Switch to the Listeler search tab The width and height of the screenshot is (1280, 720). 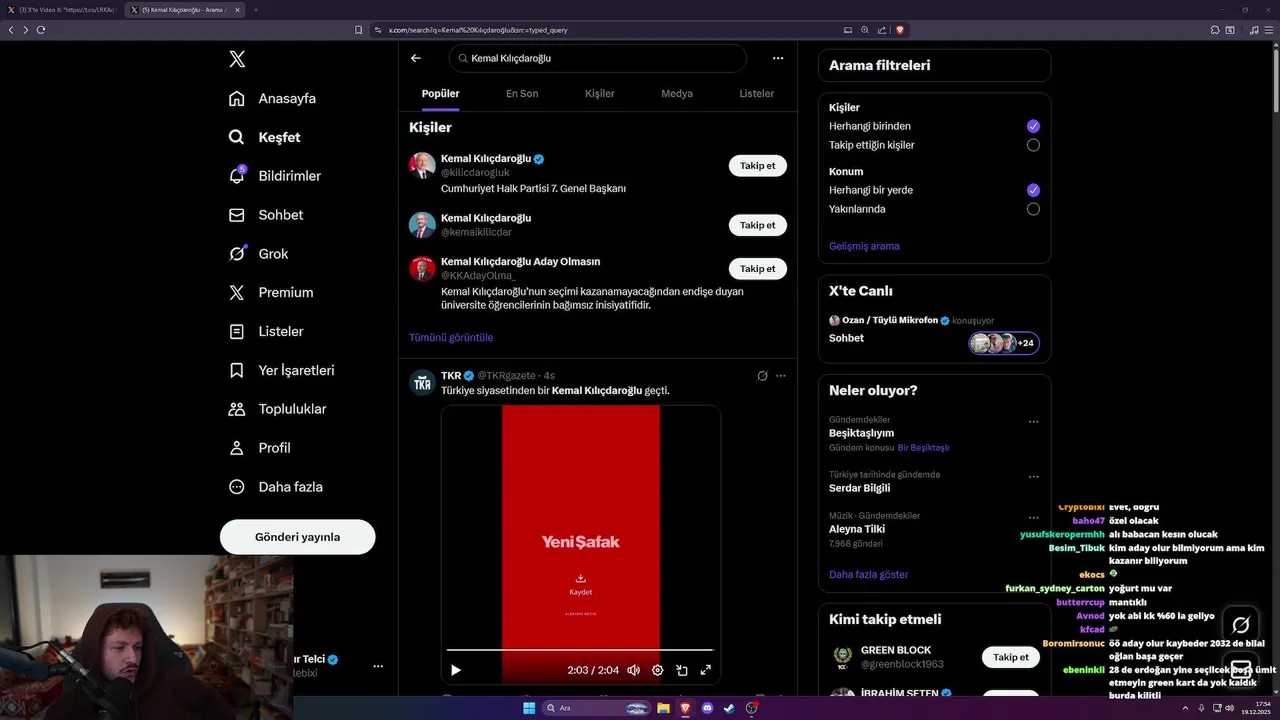coord(757,94)
